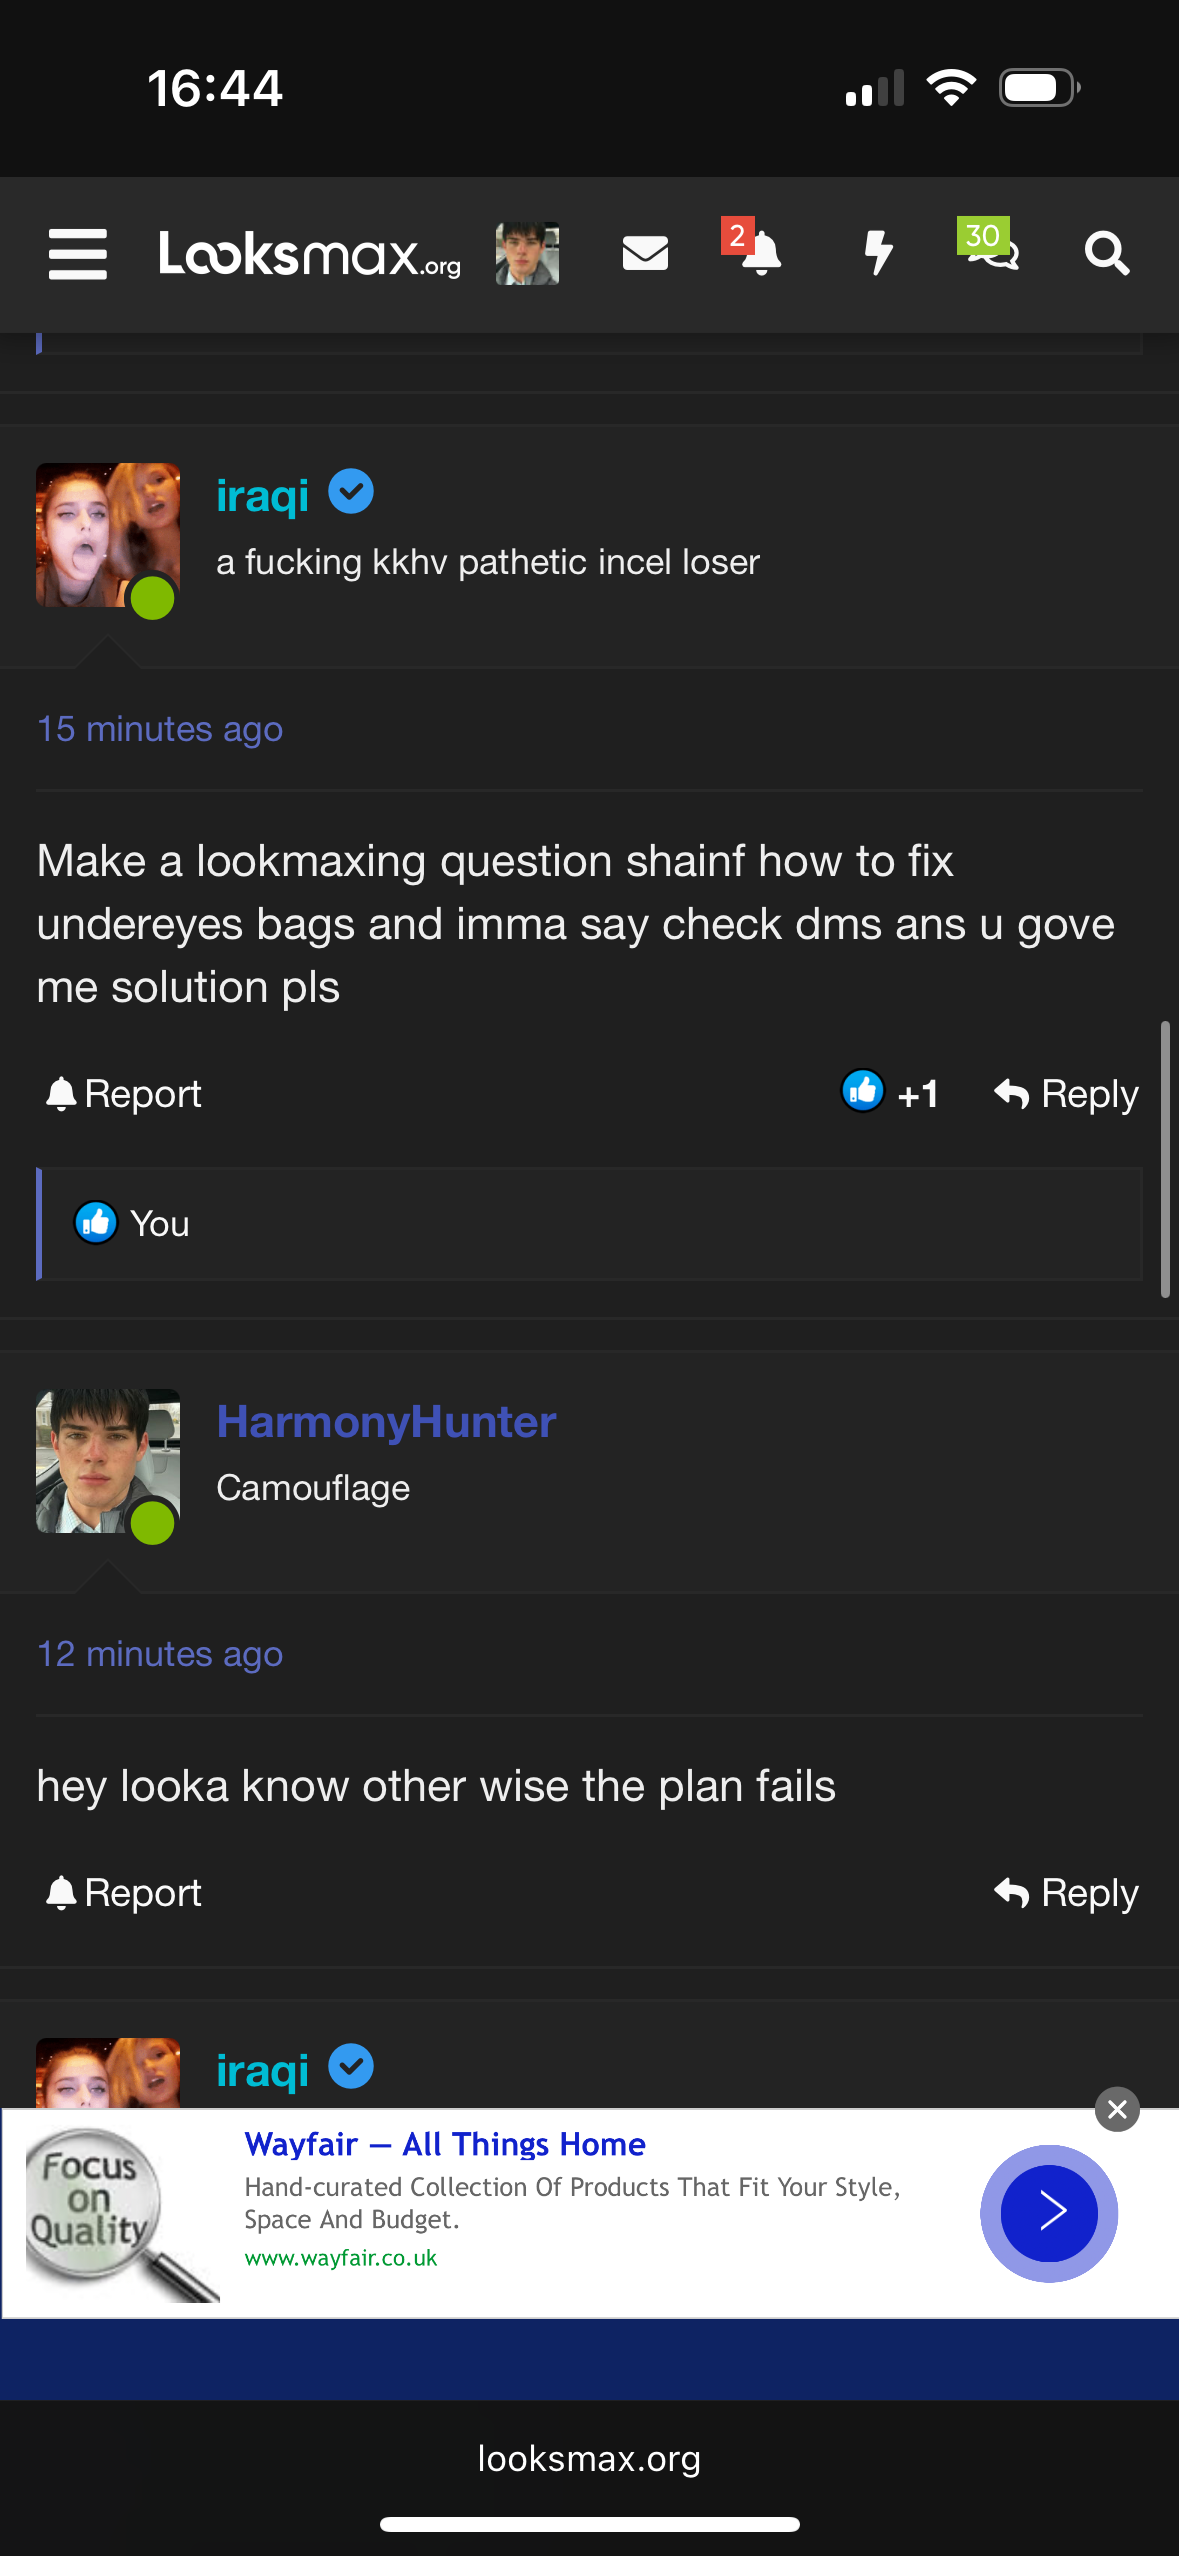Image resolution: width=1179 pixels, height=2556 pixels.
Task: Open the private messages envelope icon
Action: pyautogui.click(x=645, y=253)
